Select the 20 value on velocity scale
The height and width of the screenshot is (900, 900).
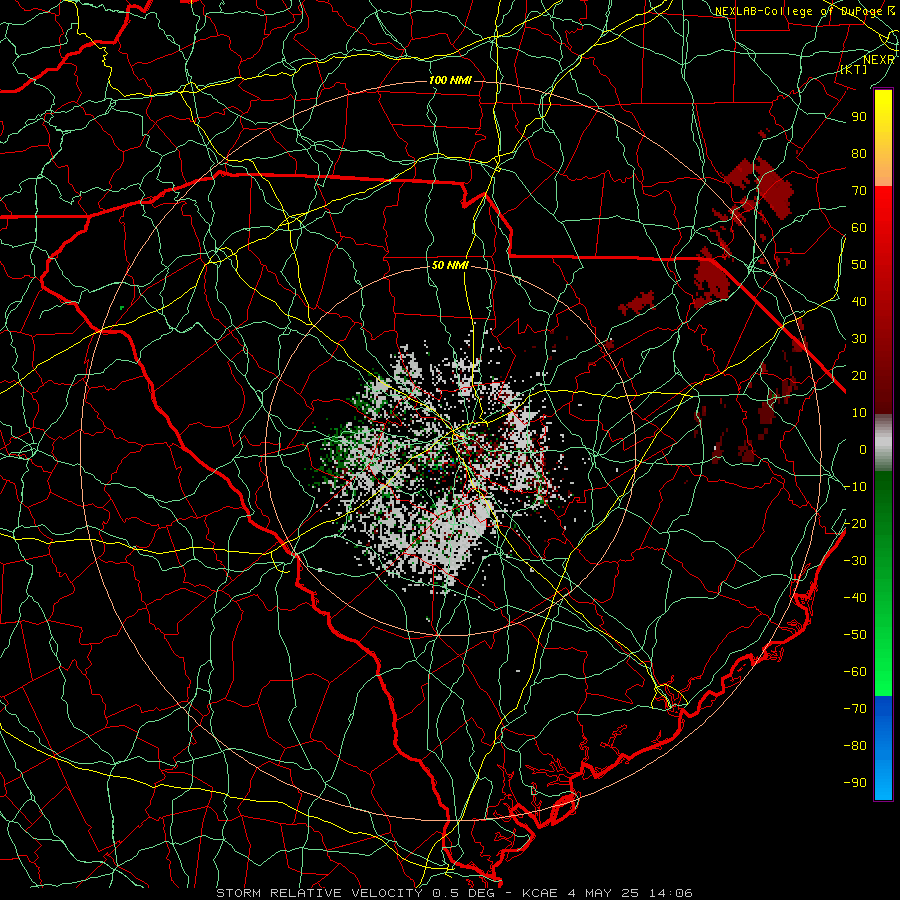pyautogui.click(x=859, y=375)
